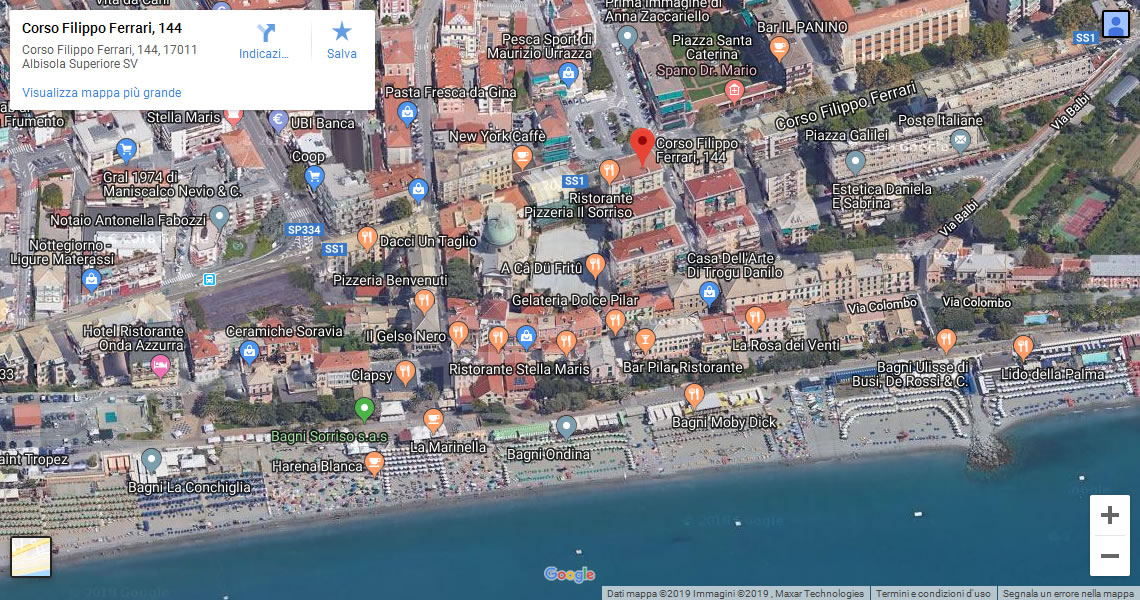The image size is (1140, 600).
Task: Open the Poste Italiane mail marker
Action: [x=960, y=141]
